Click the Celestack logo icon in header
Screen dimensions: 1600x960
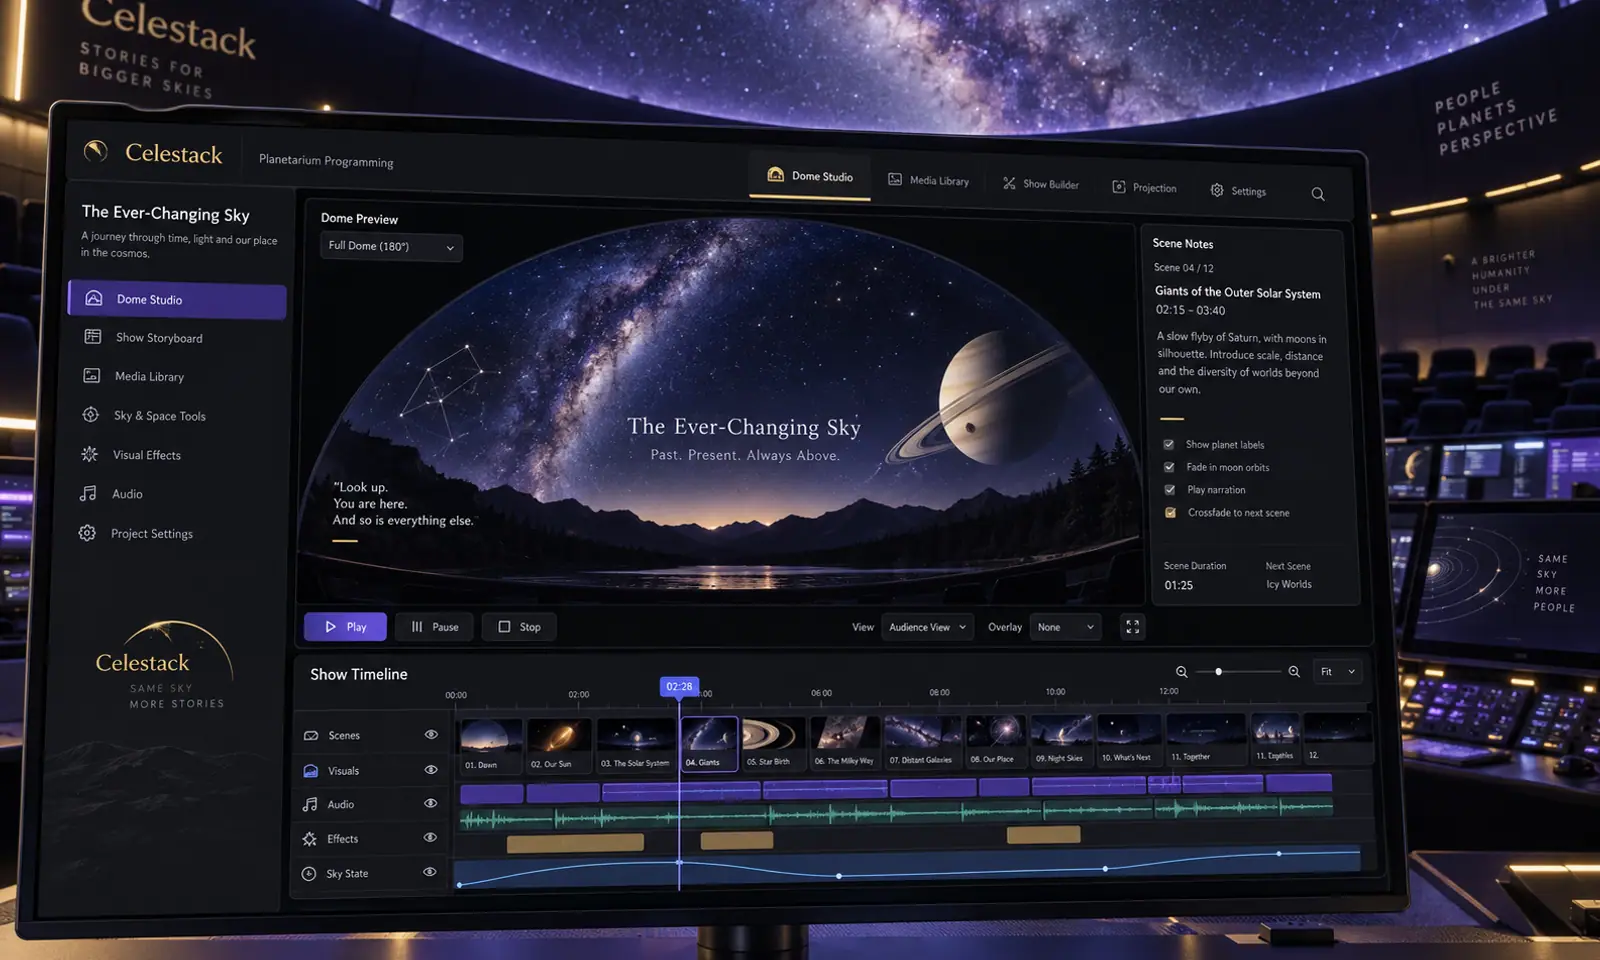[96, 151]
